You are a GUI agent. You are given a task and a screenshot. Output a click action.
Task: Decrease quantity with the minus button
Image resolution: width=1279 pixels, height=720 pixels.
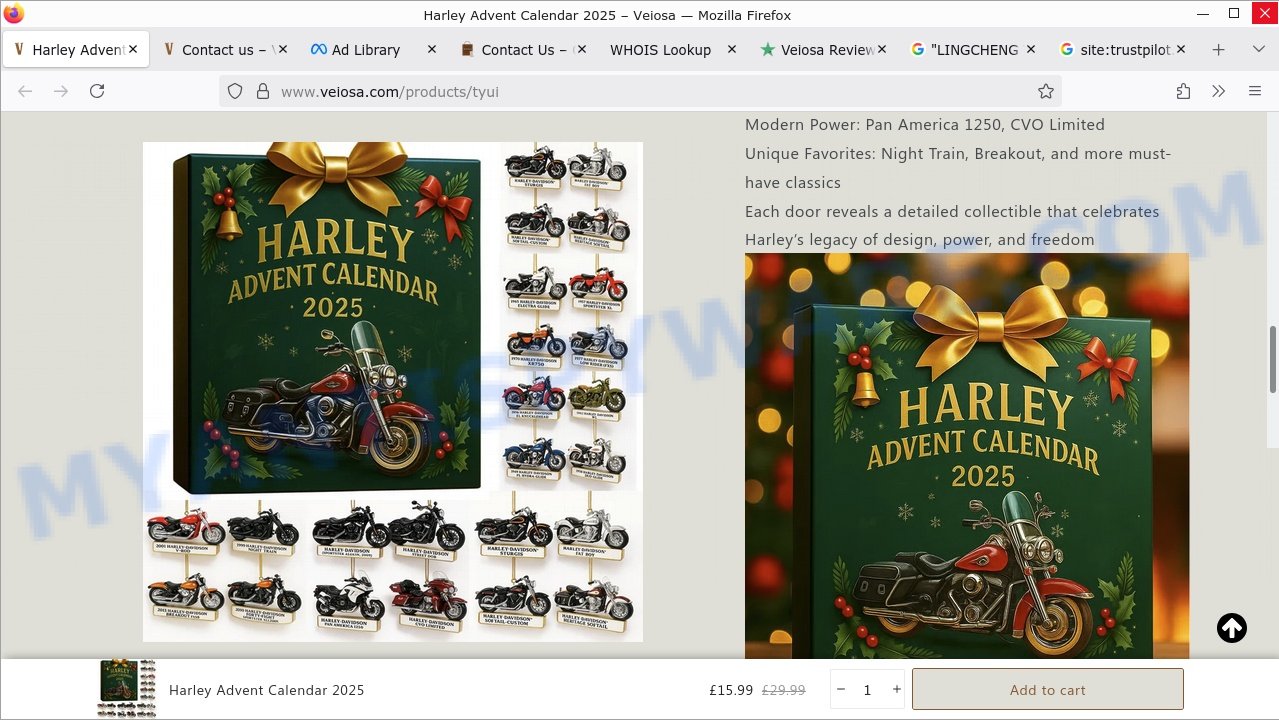(x=841, y=690)
